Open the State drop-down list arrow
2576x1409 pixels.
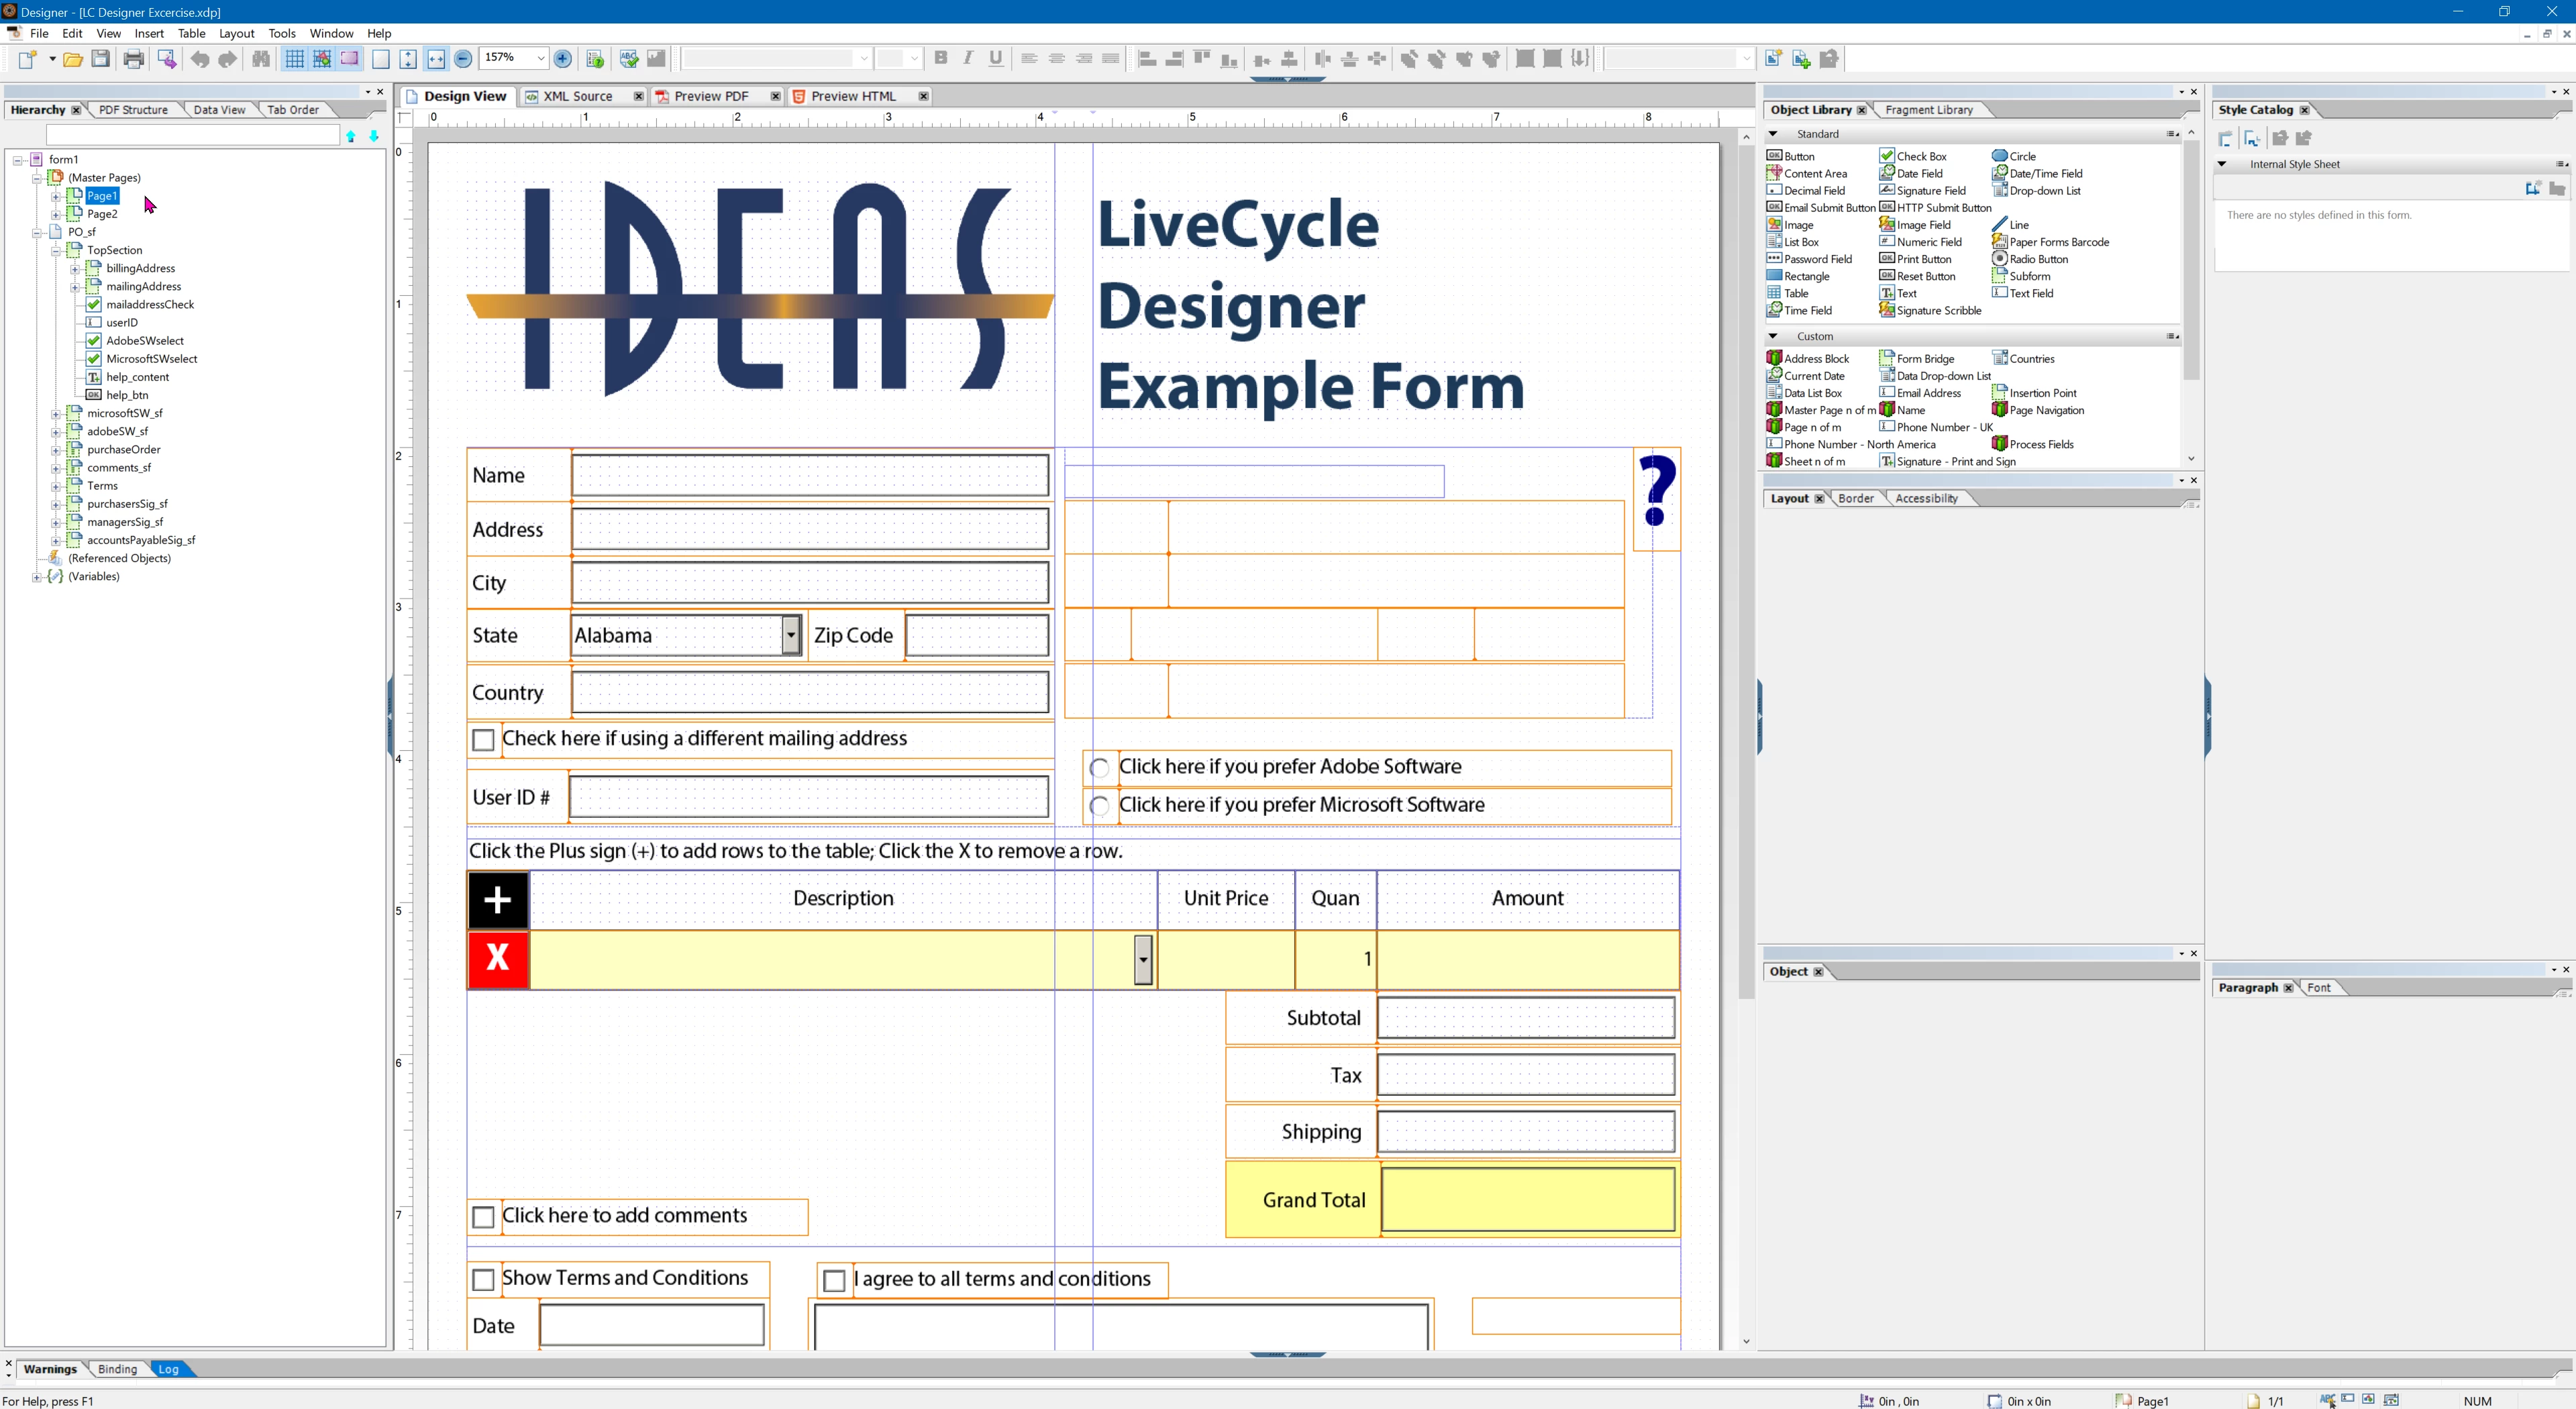pos(790,635)
